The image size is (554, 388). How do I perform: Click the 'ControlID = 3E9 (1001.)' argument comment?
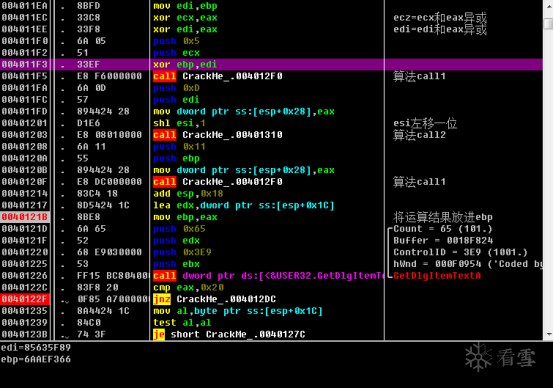(460, 252)
